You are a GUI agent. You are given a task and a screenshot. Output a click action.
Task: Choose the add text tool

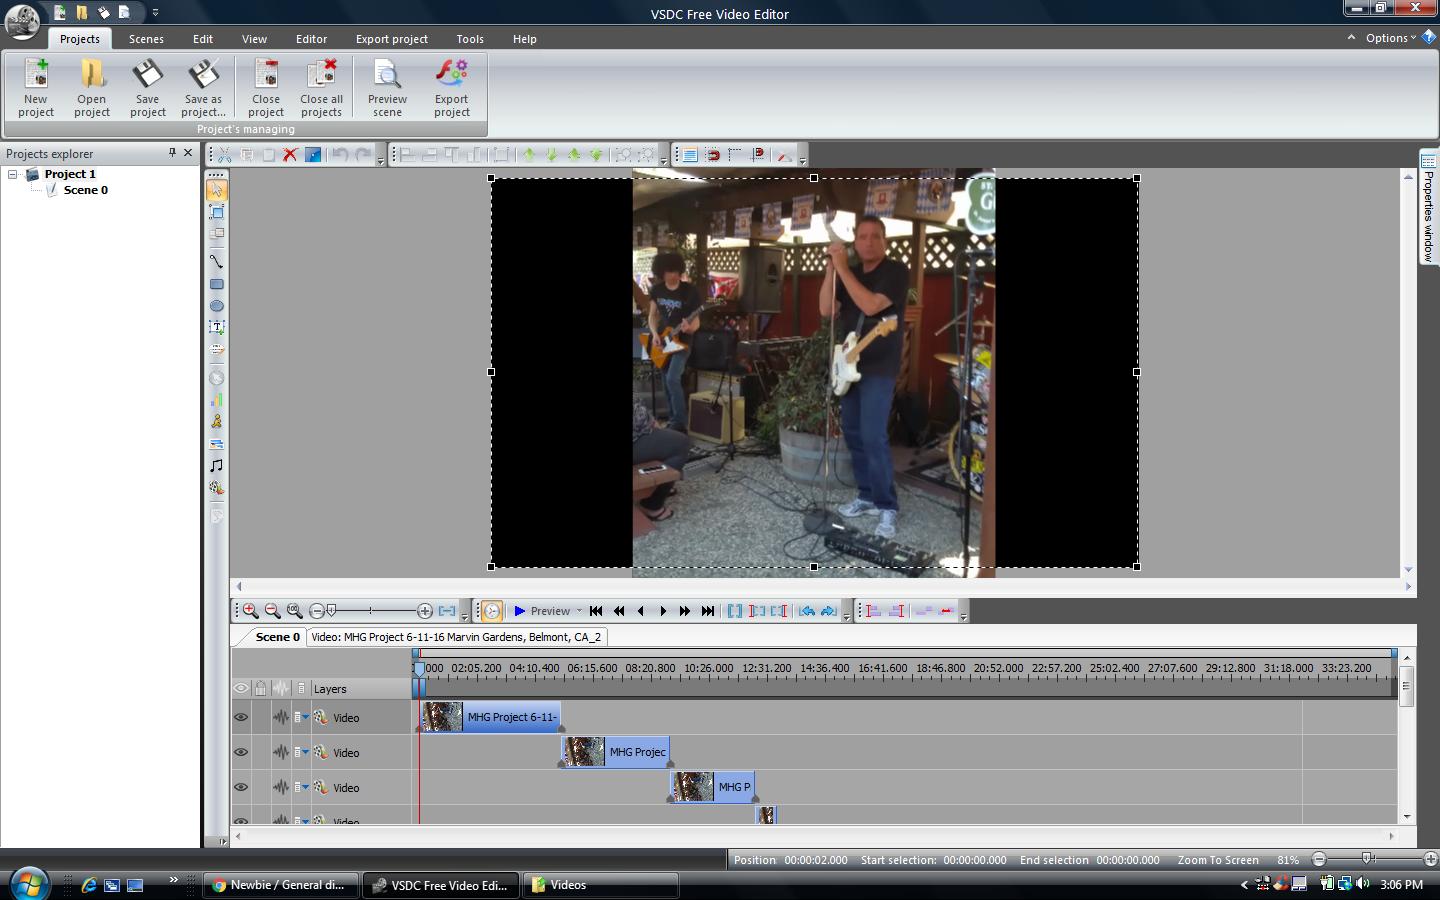216,327
